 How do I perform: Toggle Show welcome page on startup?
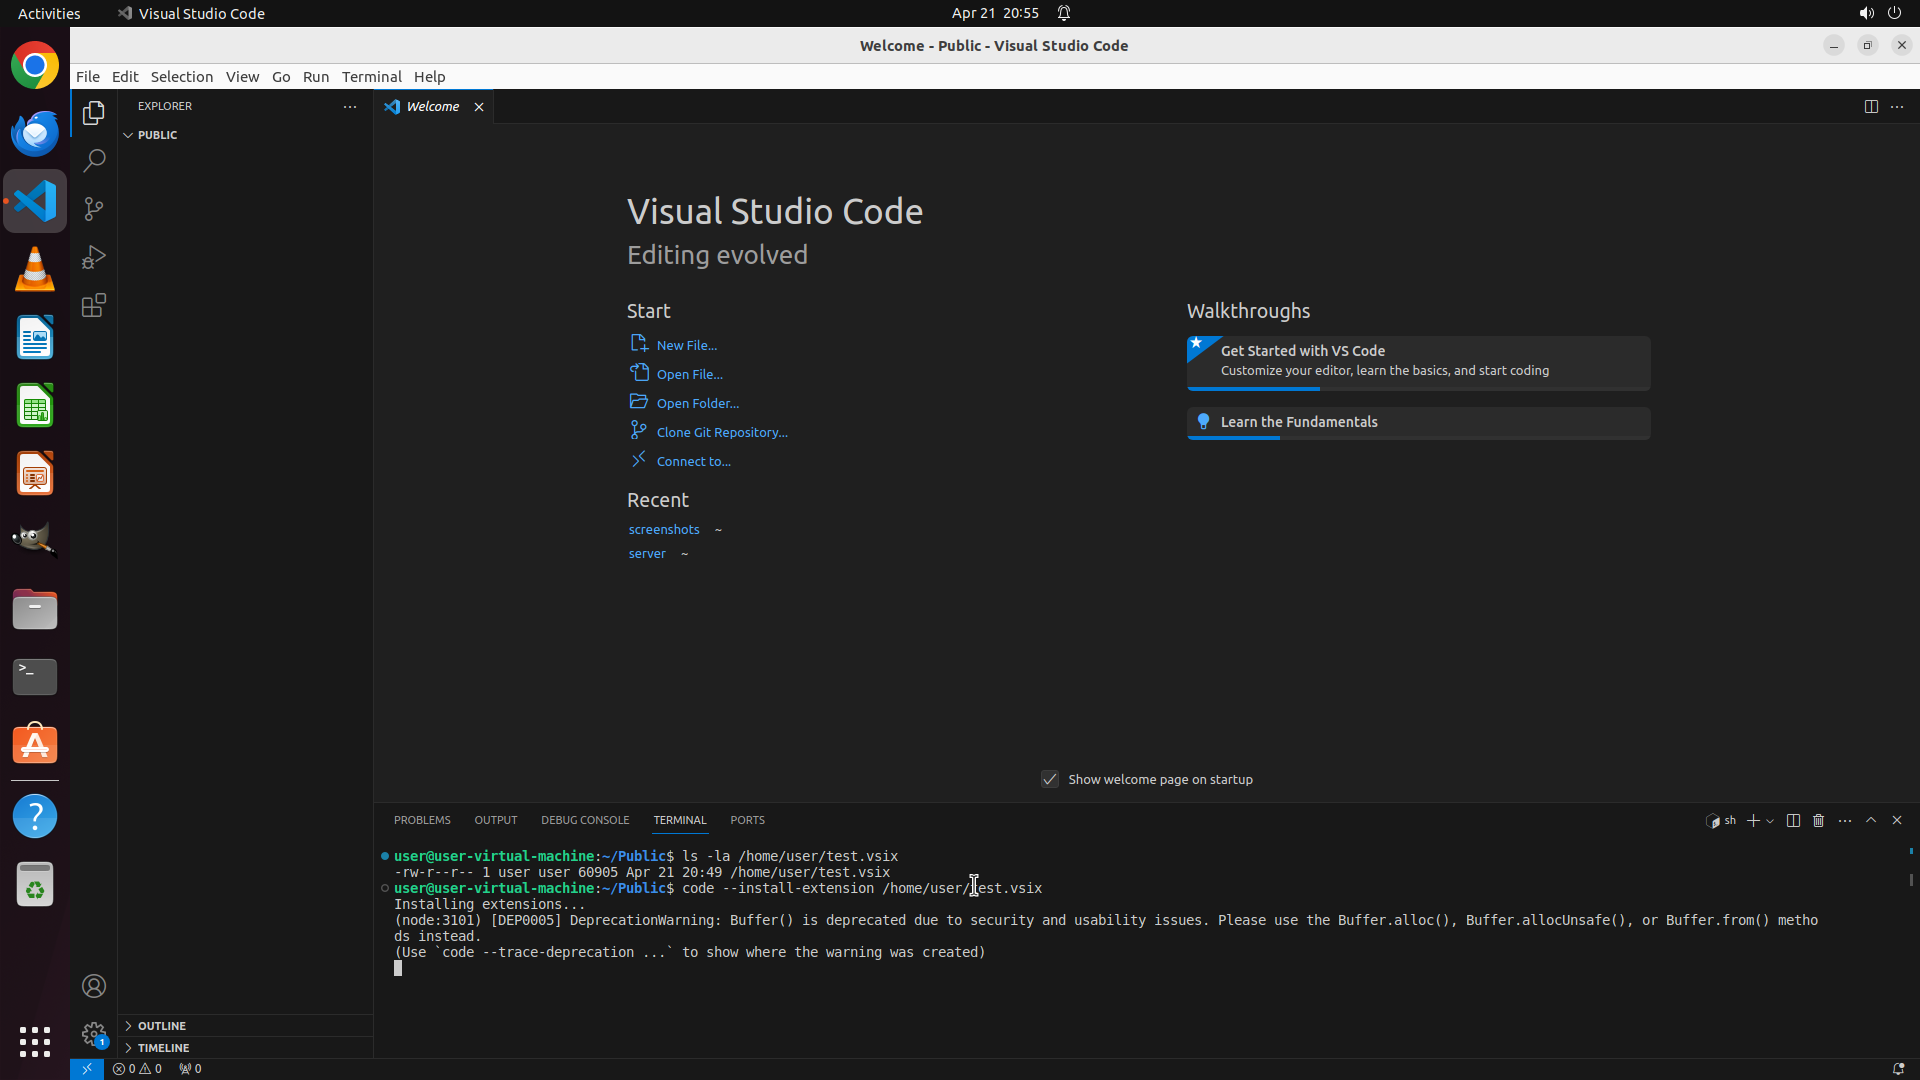coord(1050,779)
